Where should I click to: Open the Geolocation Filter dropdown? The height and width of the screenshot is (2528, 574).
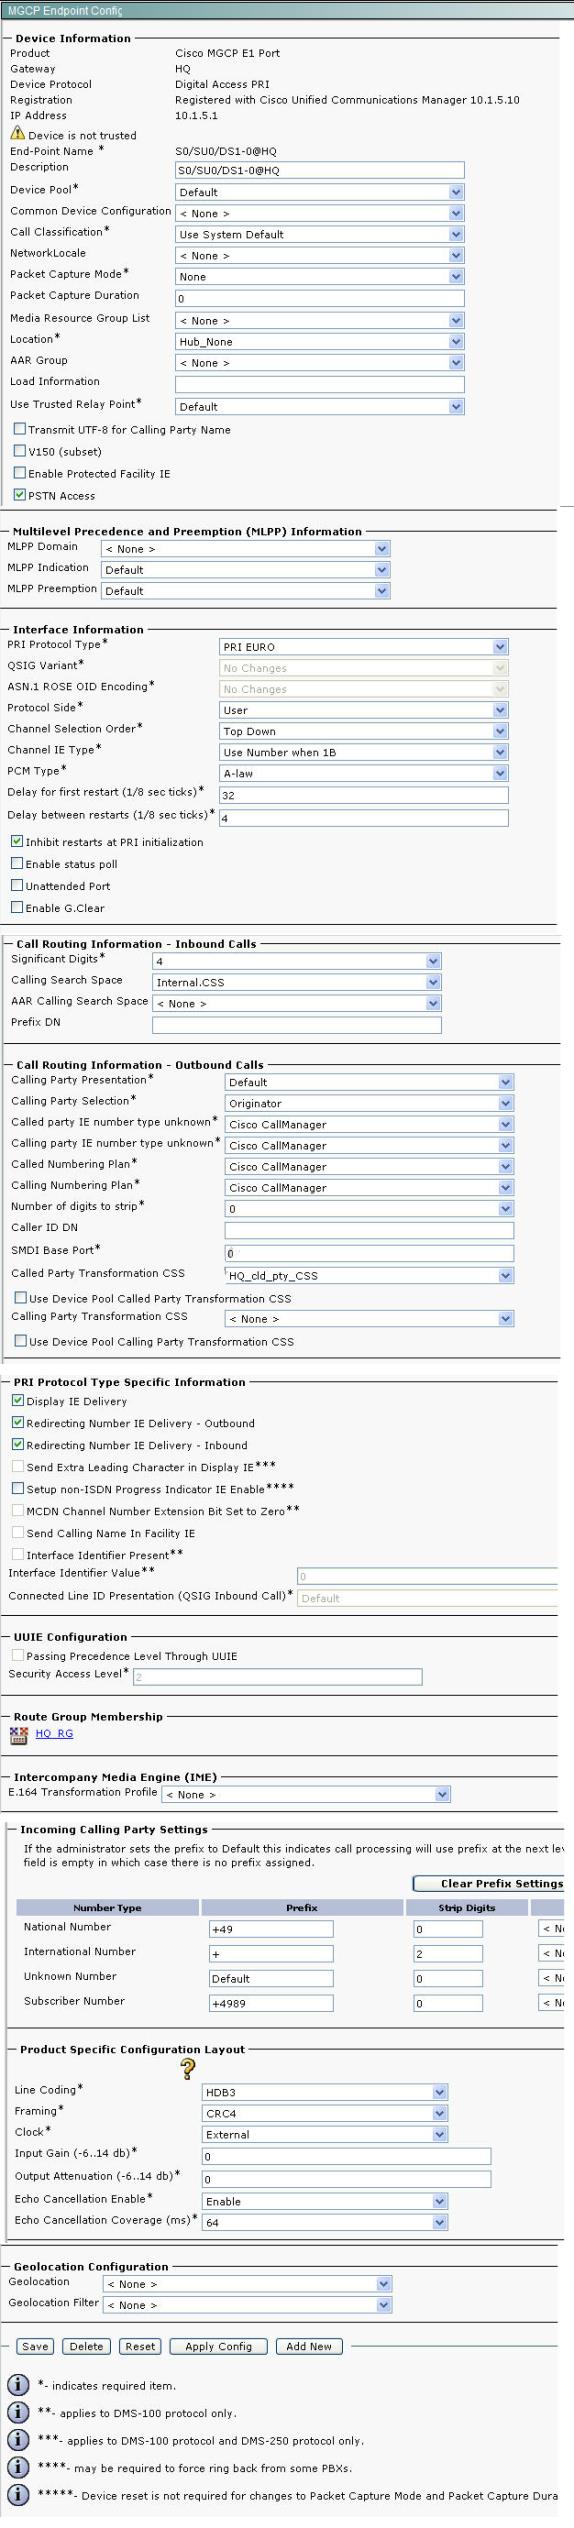(x=248, y=2305)
